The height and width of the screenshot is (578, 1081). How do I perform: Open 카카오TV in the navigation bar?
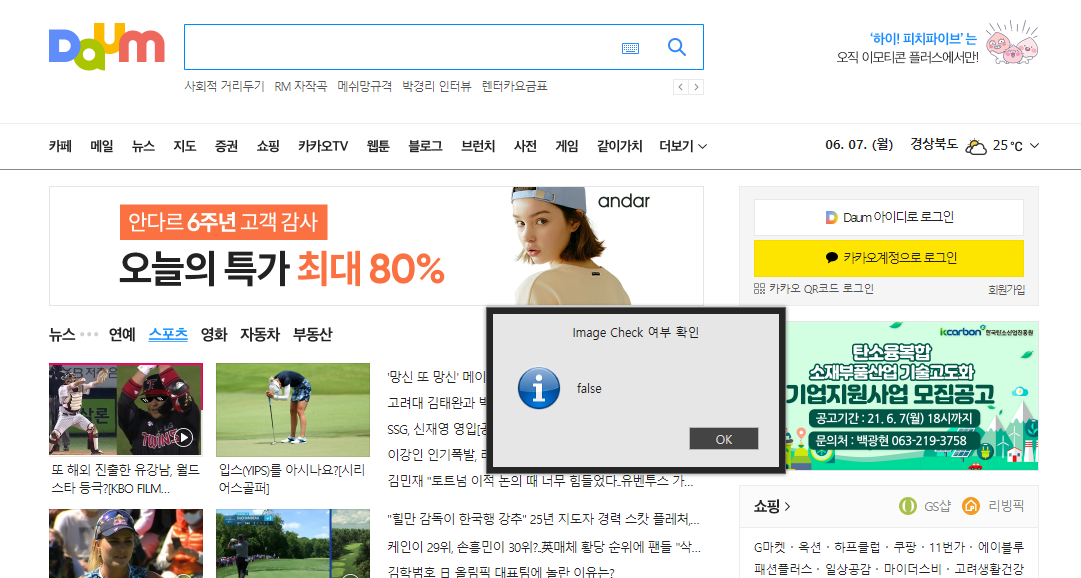323,146
